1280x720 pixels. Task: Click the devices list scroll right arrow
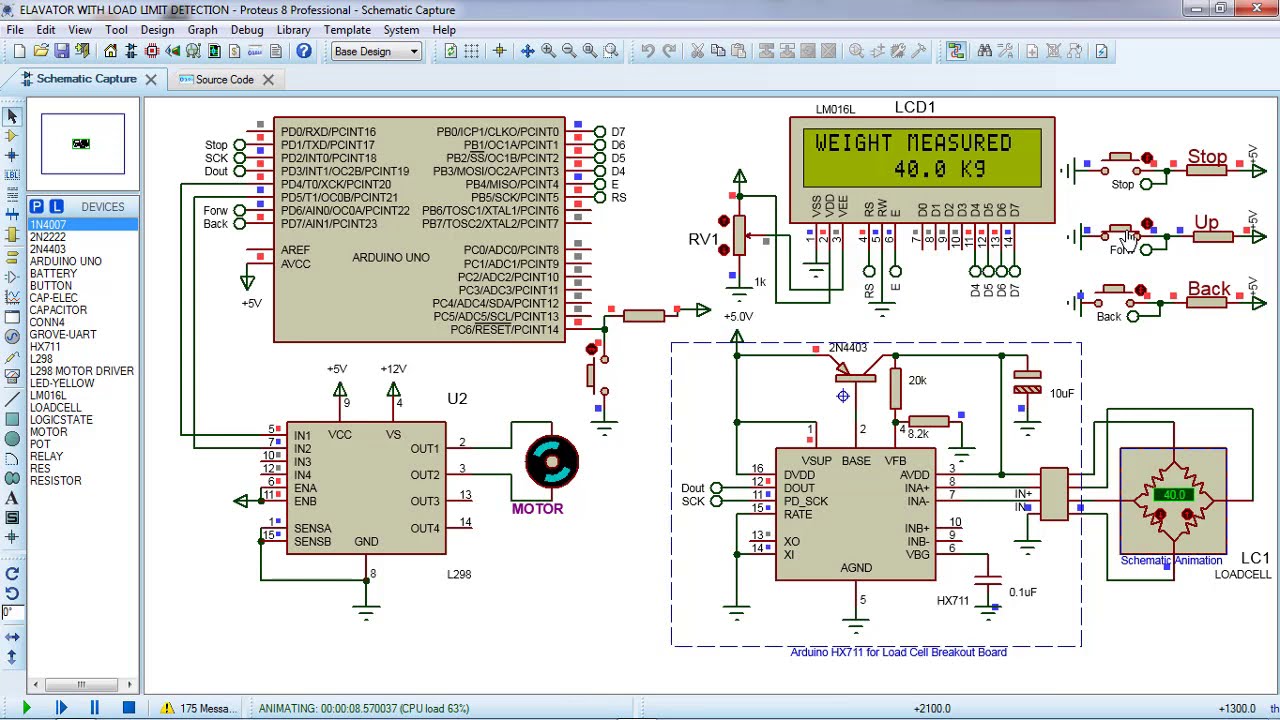tap(130, 685)
